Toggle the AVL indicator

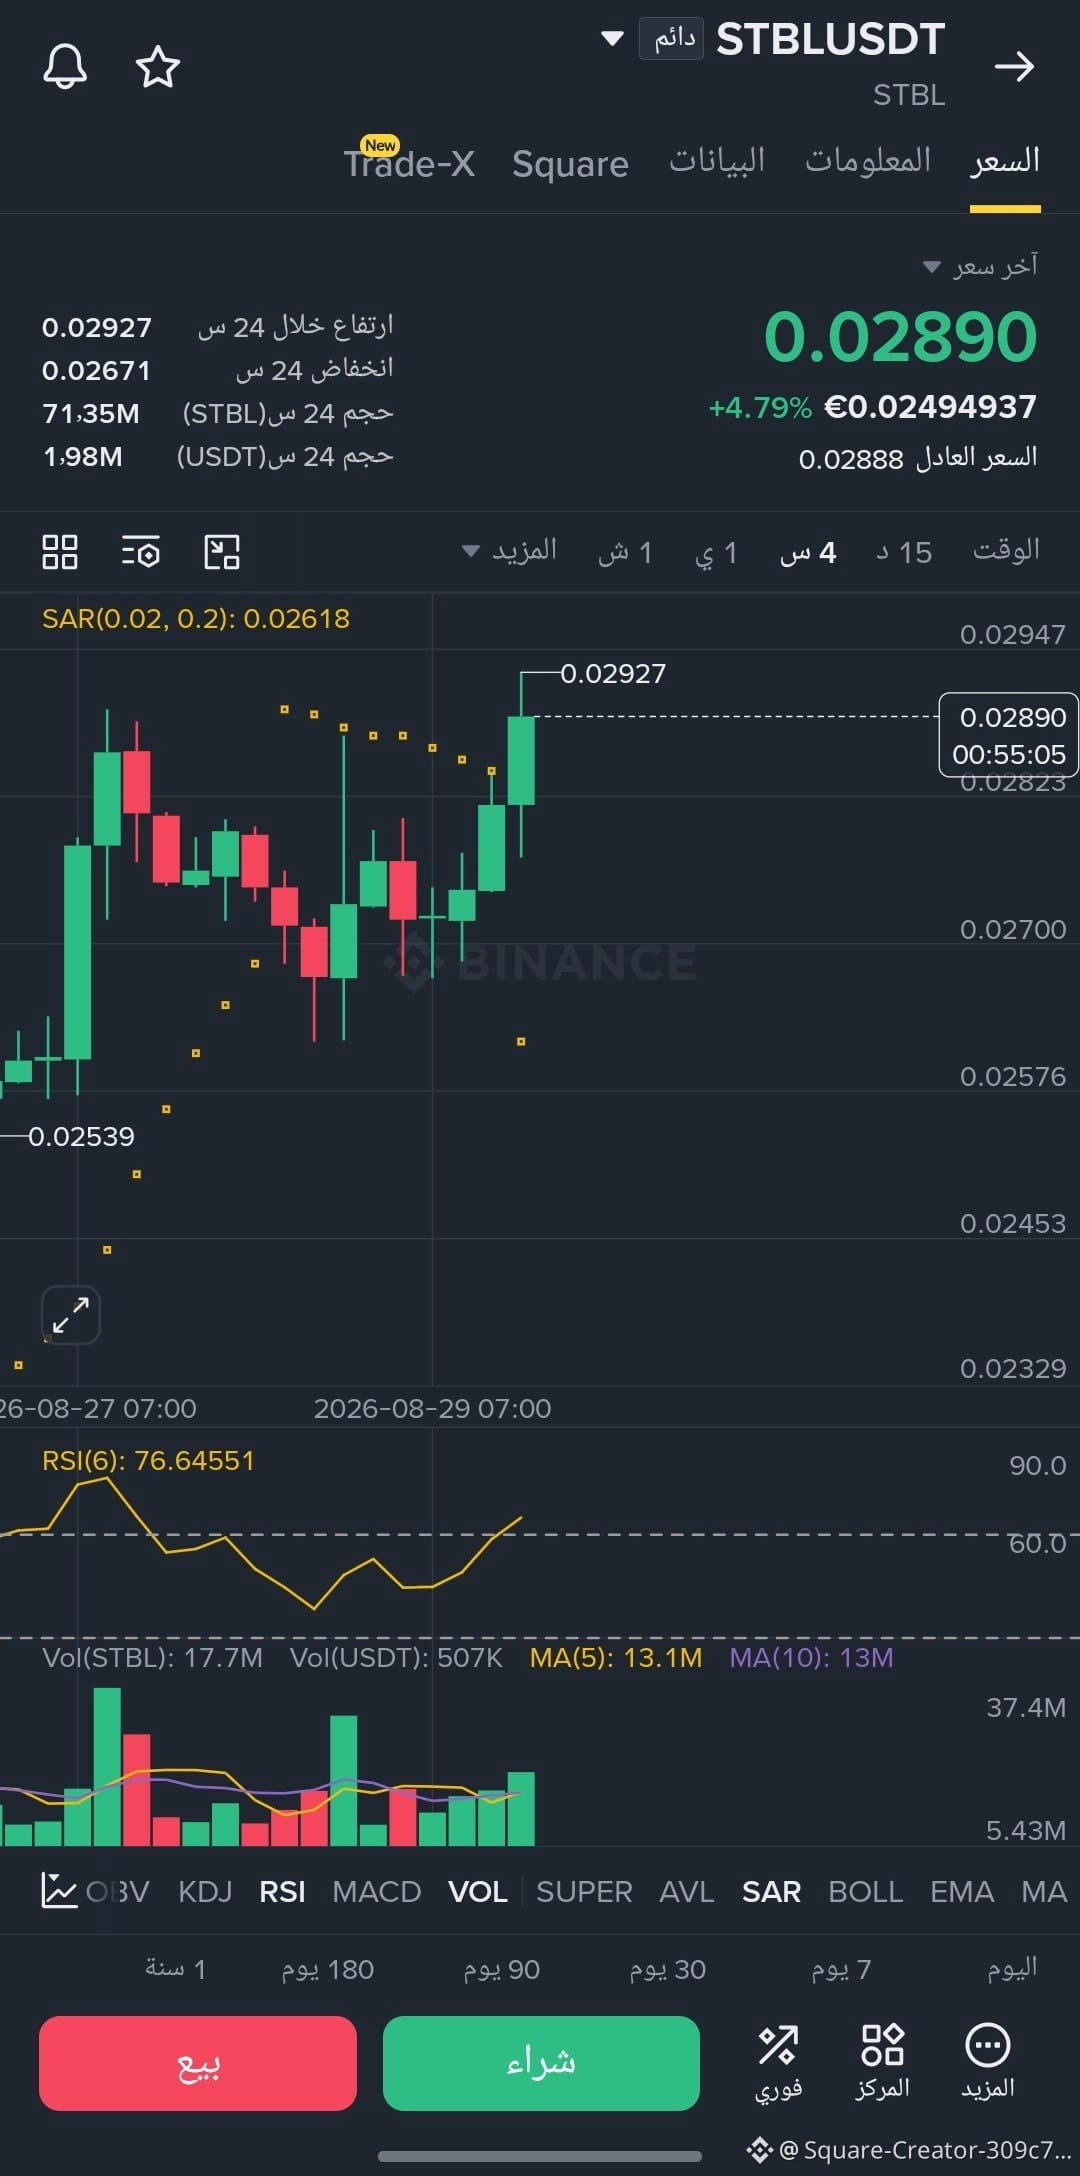click(x=686, y=1892)
